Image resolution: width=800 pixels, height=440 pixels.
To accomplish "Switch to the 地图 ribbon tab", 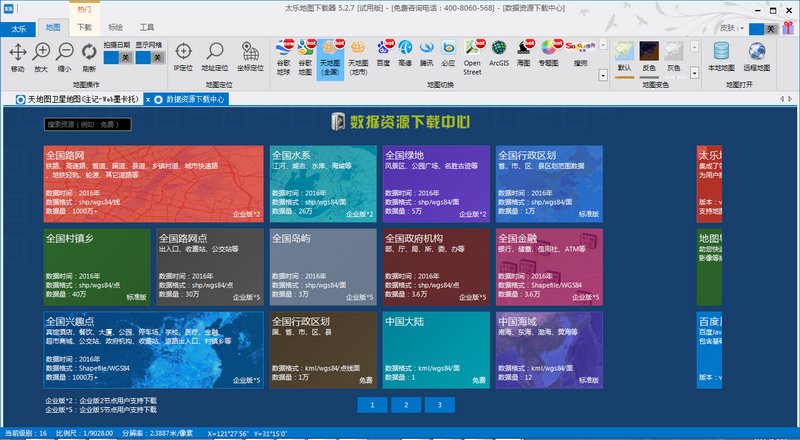I will pos(53,28).
